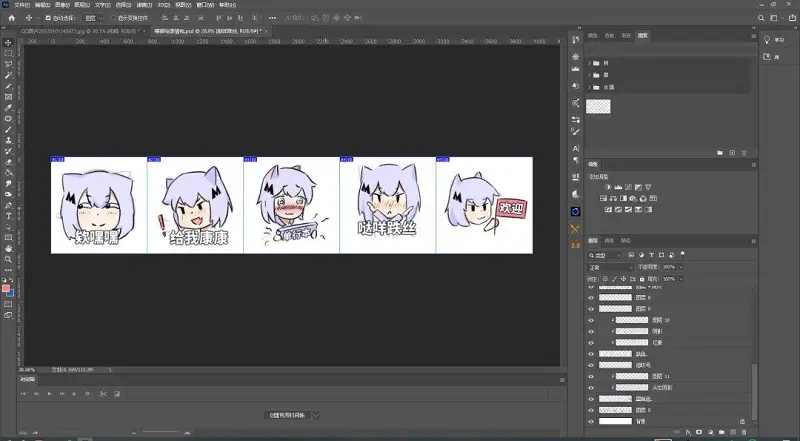Lock all attributes of selected layer
This screenshot has height=441, width=800.
pos(642,279)
